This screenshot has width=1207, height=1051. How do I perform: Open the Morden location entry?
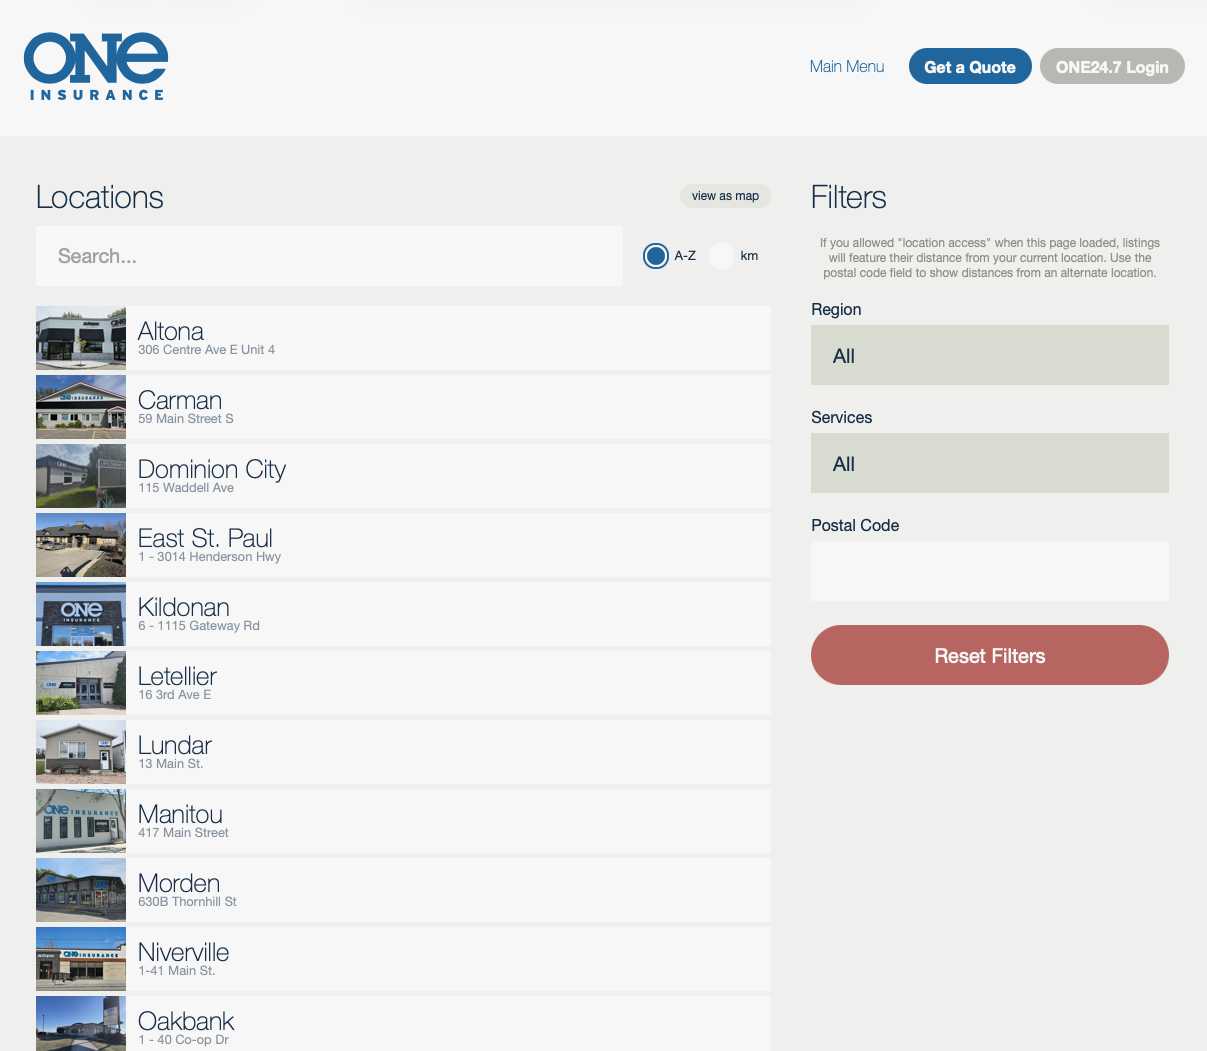400,889
